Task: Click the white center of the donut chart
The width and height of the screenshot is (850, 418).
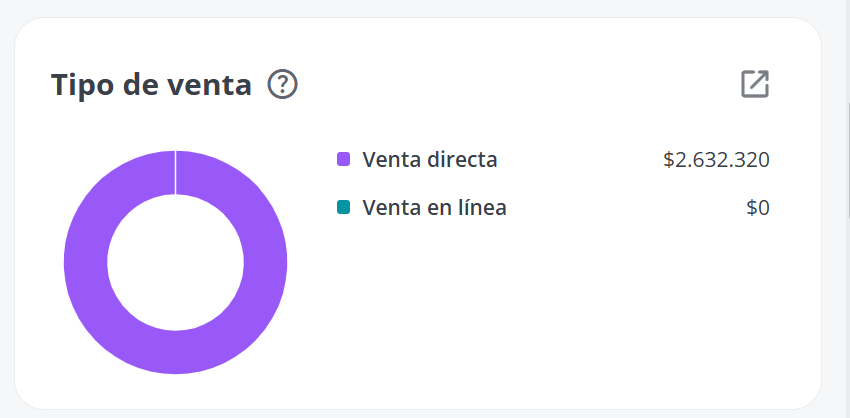Action: [175, 262]
